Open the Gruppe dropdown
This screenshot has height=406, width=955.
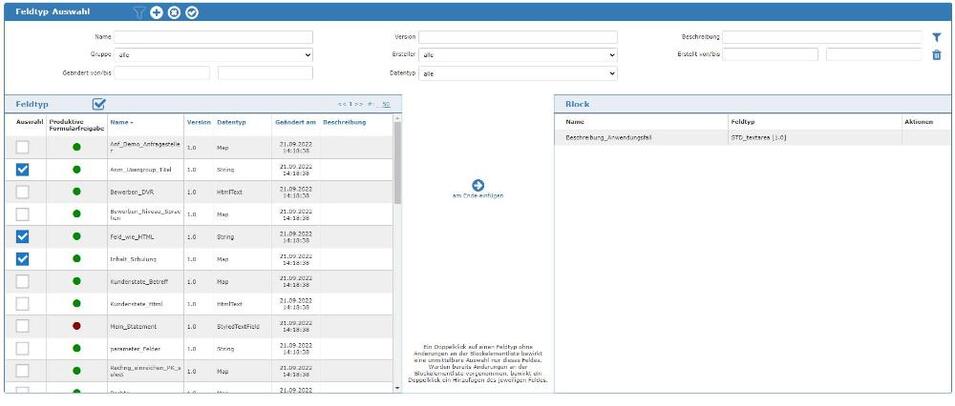(x=213, y=55)
